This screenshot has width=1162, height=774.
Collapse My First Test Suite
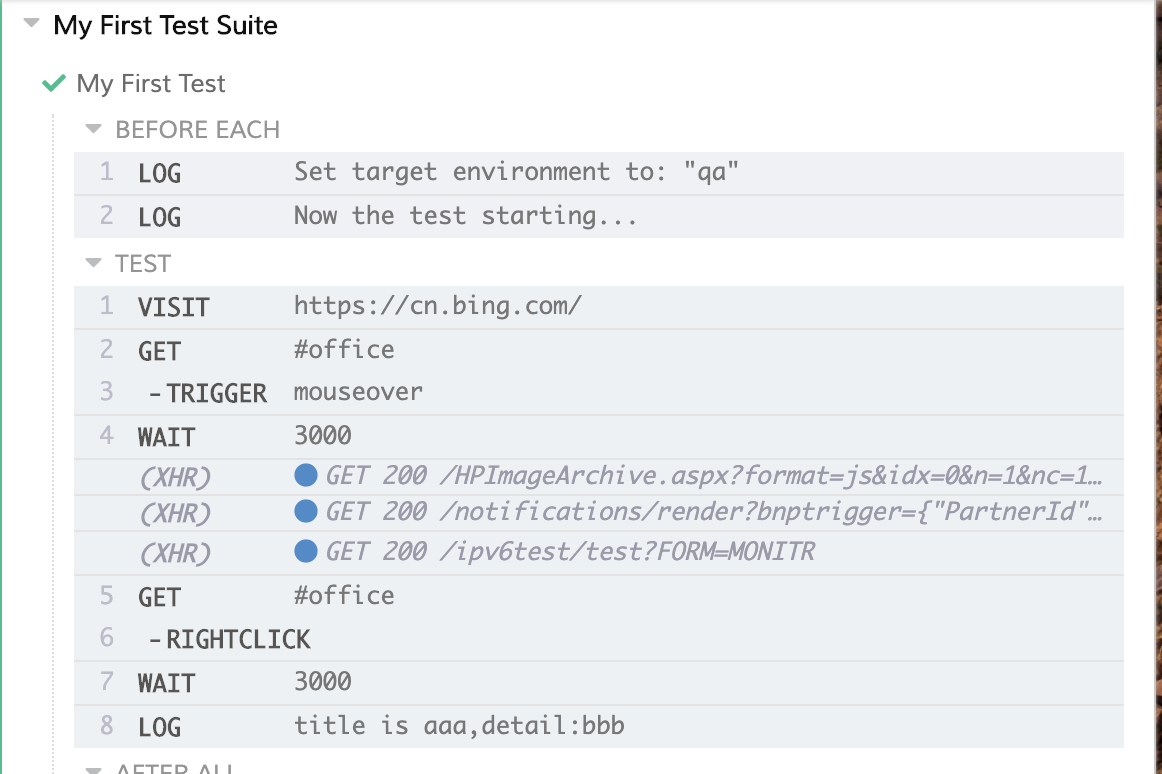pyautogui.click(x=32, y=24)
